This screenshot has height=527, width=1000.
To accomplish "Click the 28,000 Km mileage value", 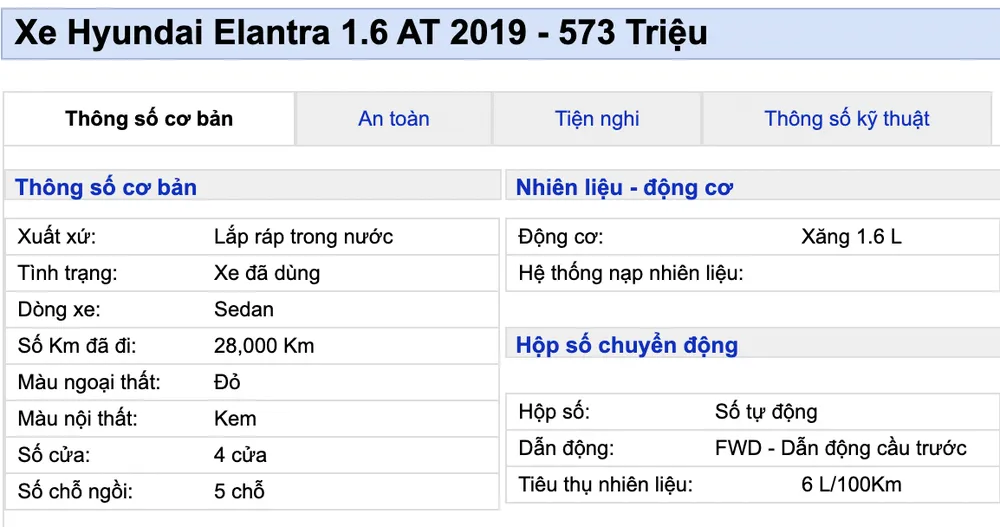I will (263, 346).
